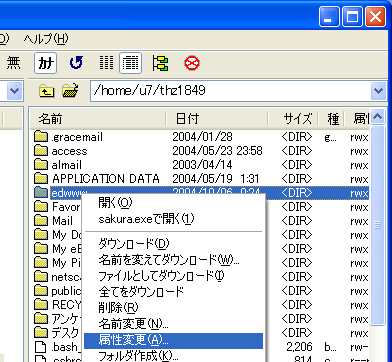Click the blue refresh arrow icon
The height and width of the screenshot is (362, 392).
tap(76, 63)
